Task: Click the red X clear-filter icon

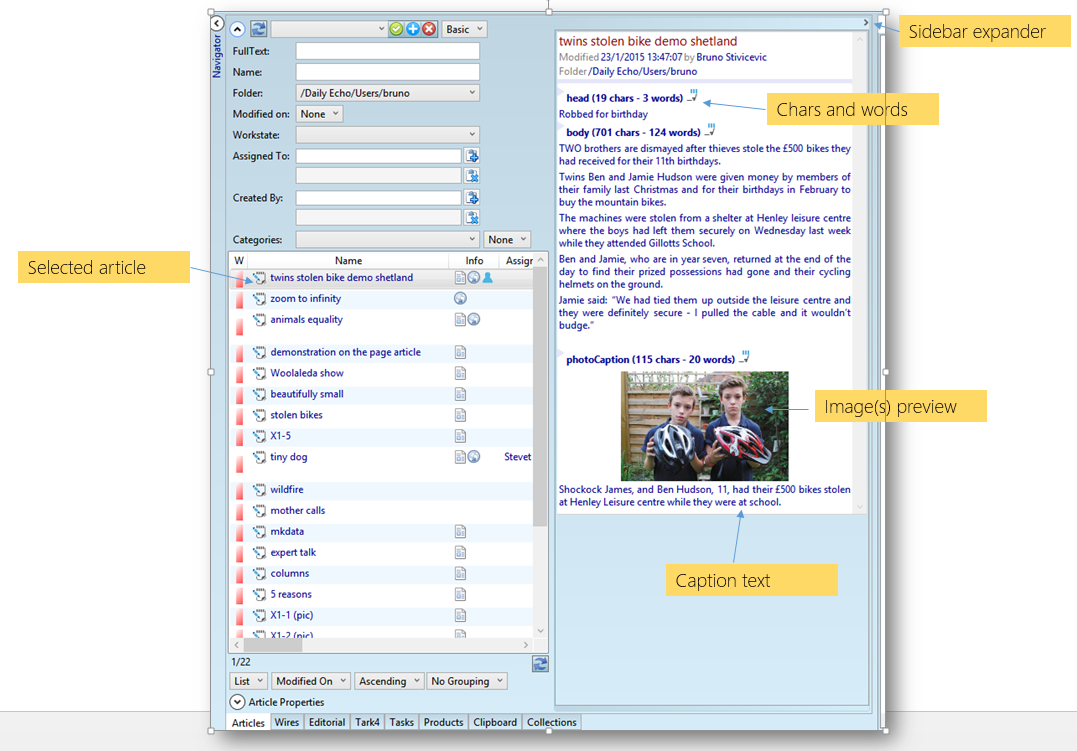Action: tap(429, 29)
